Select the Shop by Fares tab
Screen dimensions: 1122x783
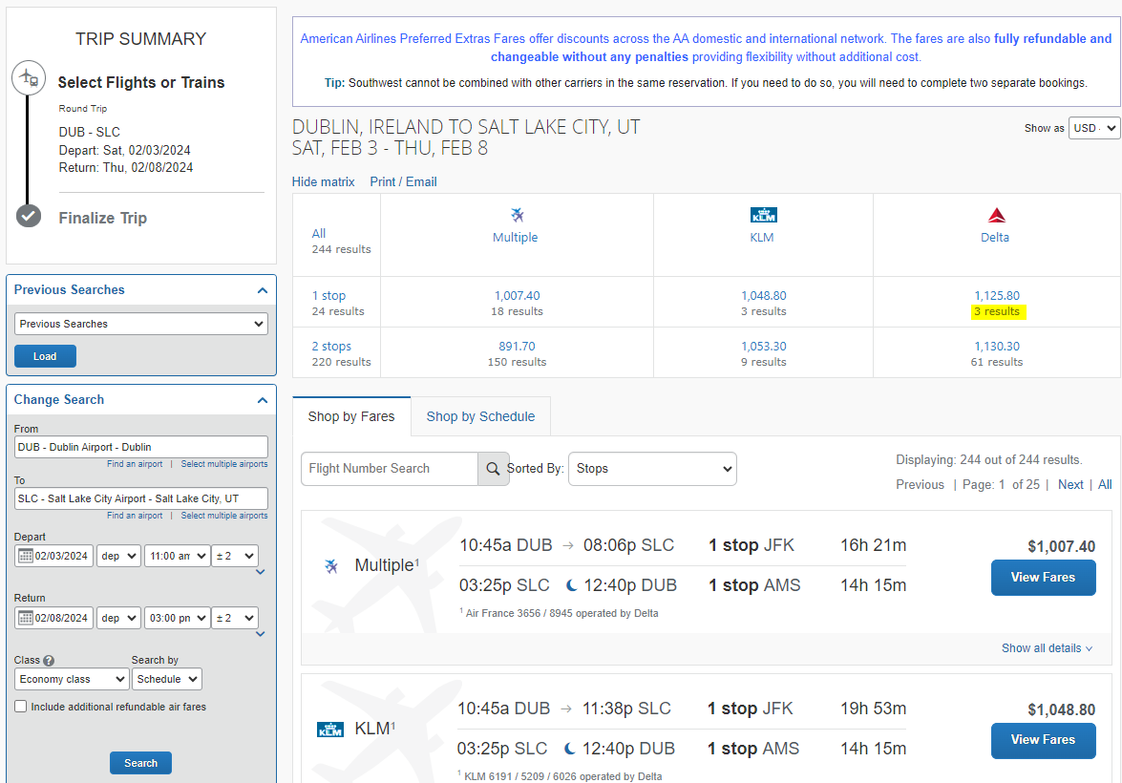click(x=351, y=417)
